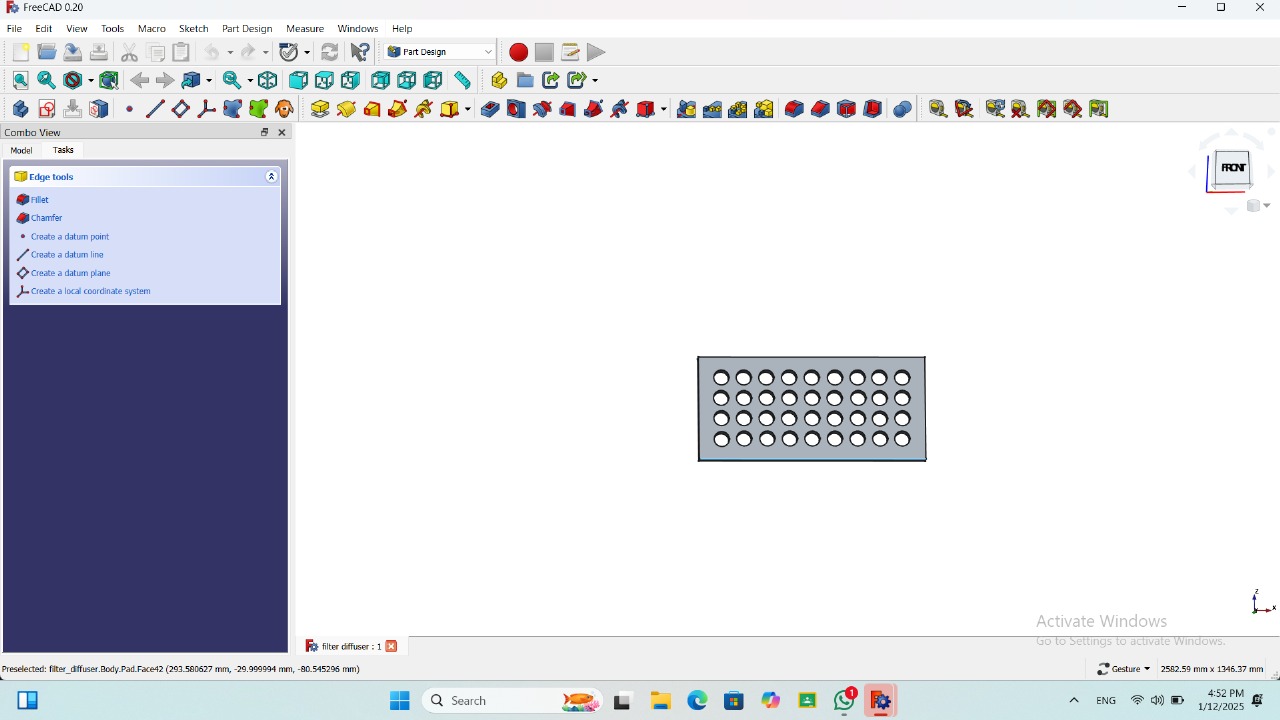Open the link actions dropdown arrow

(x=595, y=80)
